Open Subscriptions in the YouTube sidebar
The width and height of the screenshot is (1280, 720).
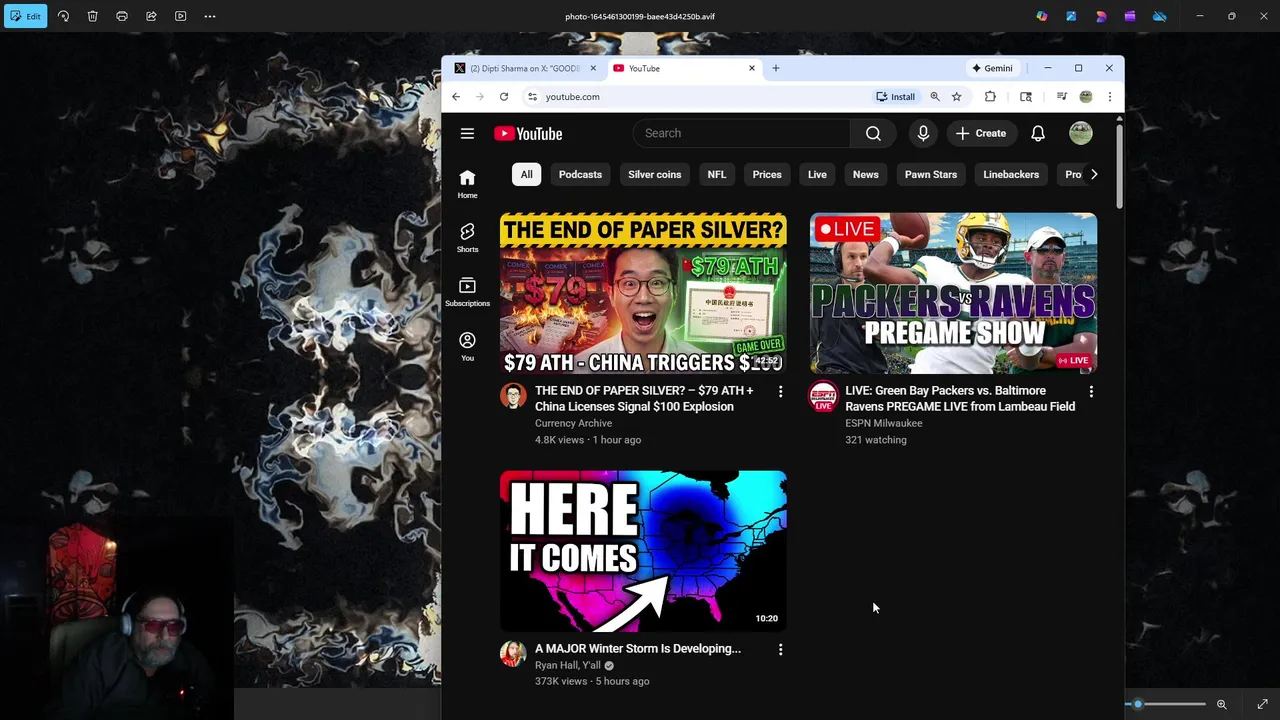(467, 292)
